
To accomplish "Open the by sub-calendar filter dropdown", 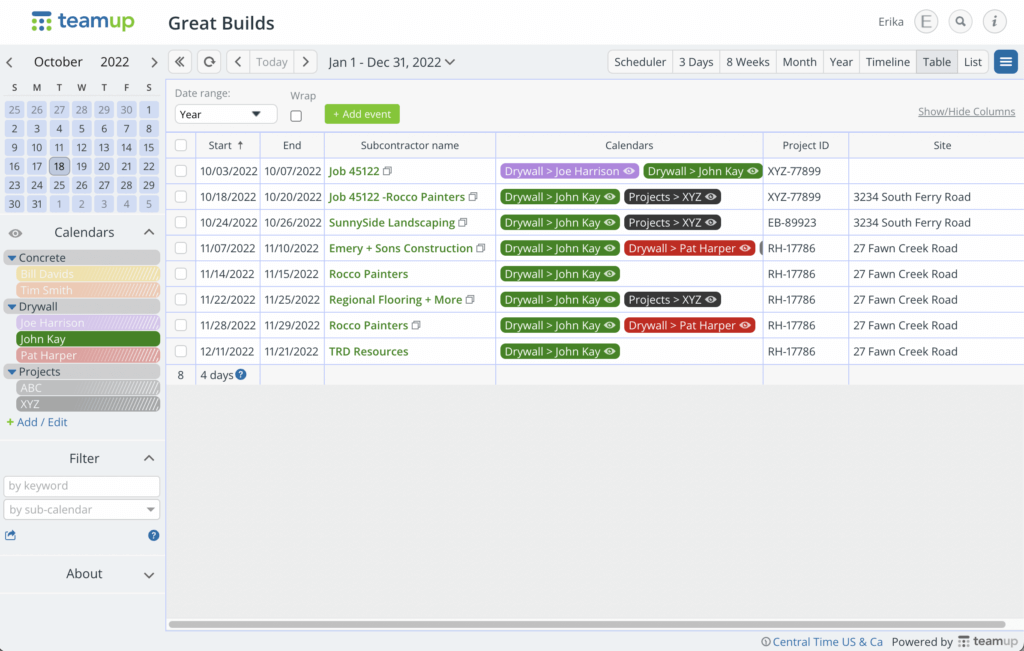I will click(81, 509).
